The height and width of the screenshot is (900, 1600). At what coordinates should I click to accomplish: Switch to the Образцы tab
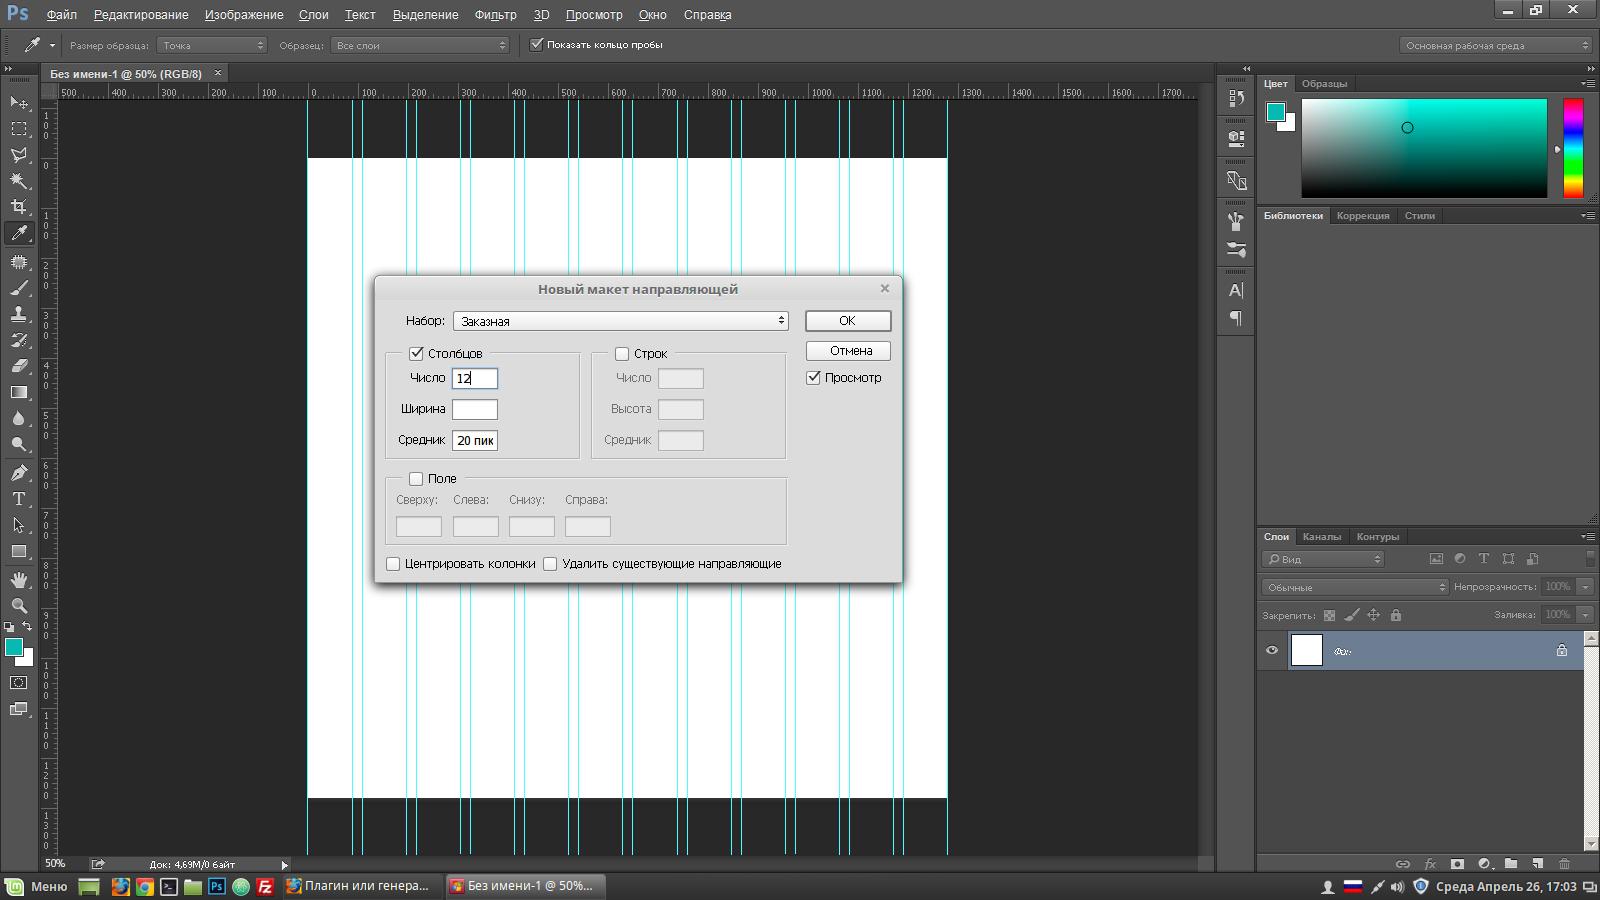1324,84
